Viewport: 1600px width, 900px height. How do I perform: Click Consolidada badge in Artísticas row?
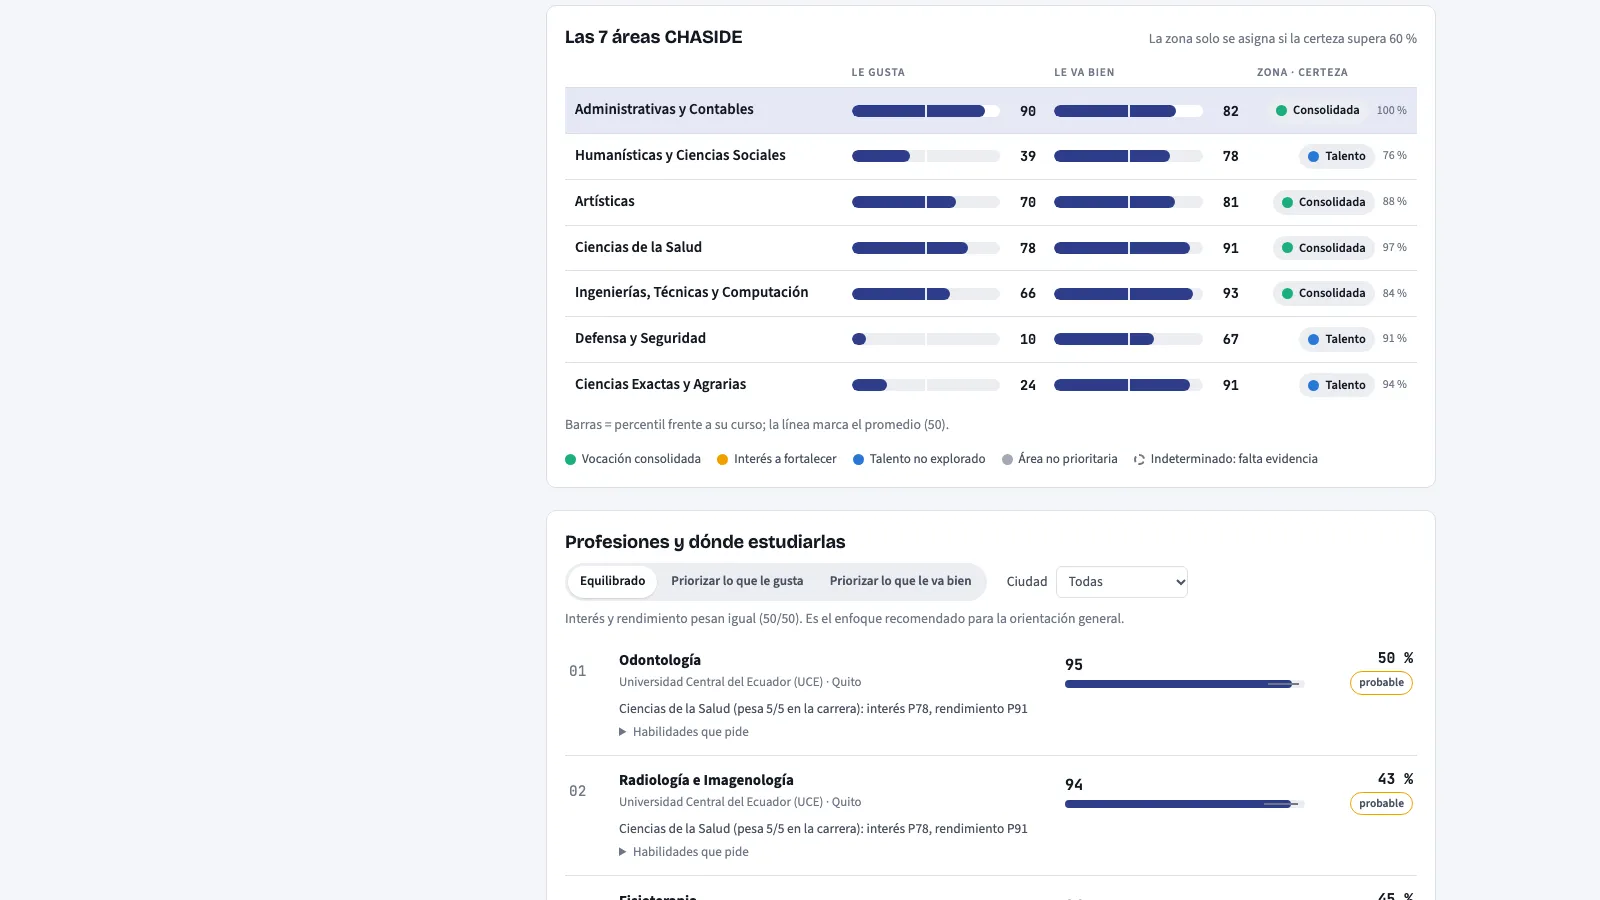pyautogui.click(x=1323, y=202)
